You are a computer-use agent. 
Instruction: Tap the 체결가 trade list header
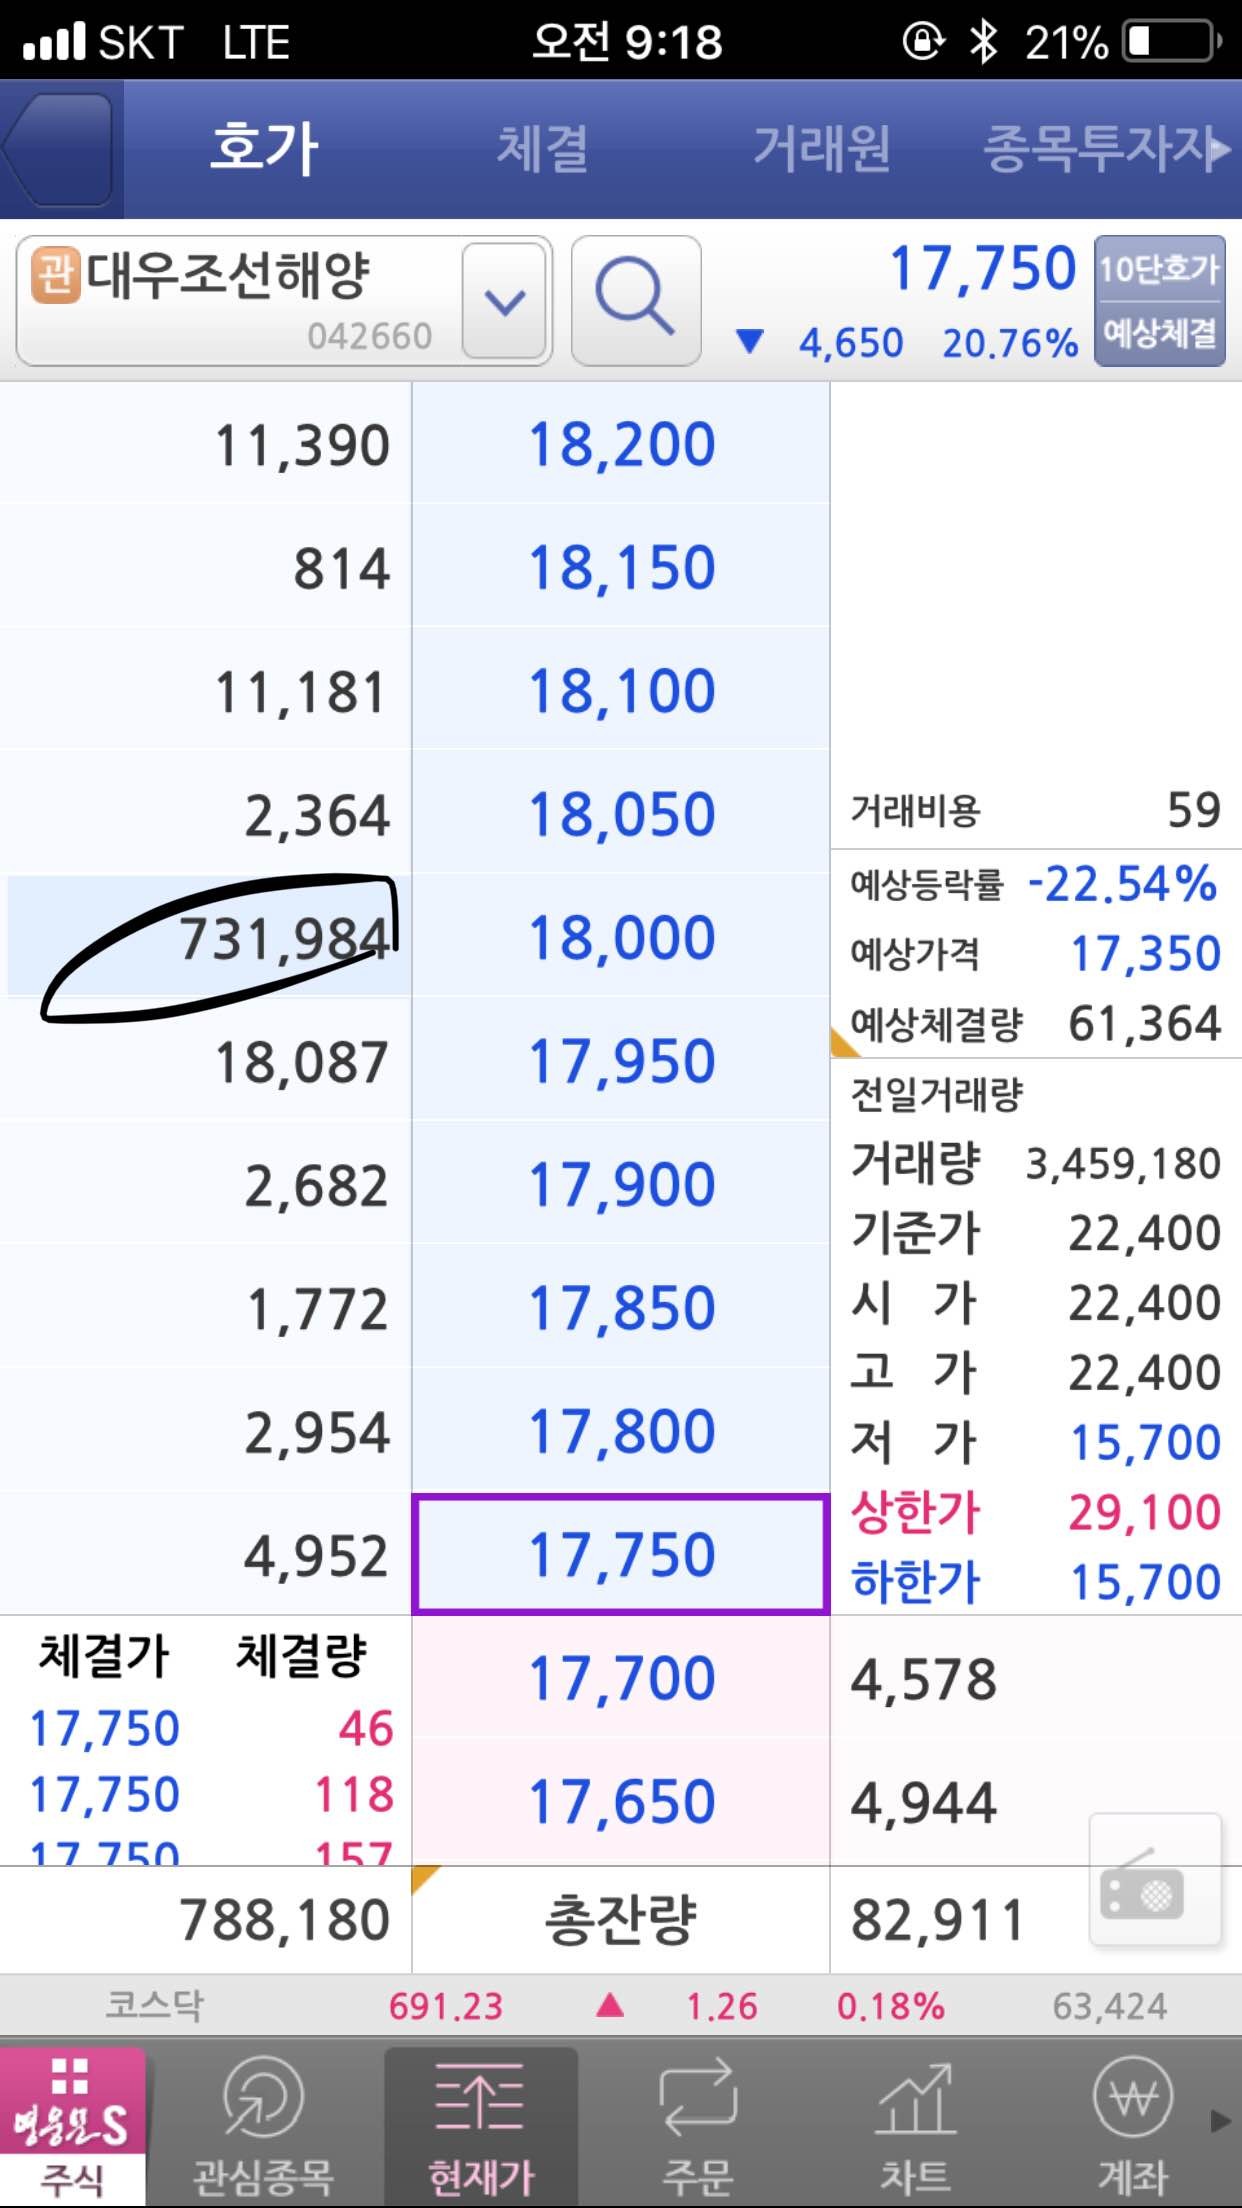coord(104,1654)
